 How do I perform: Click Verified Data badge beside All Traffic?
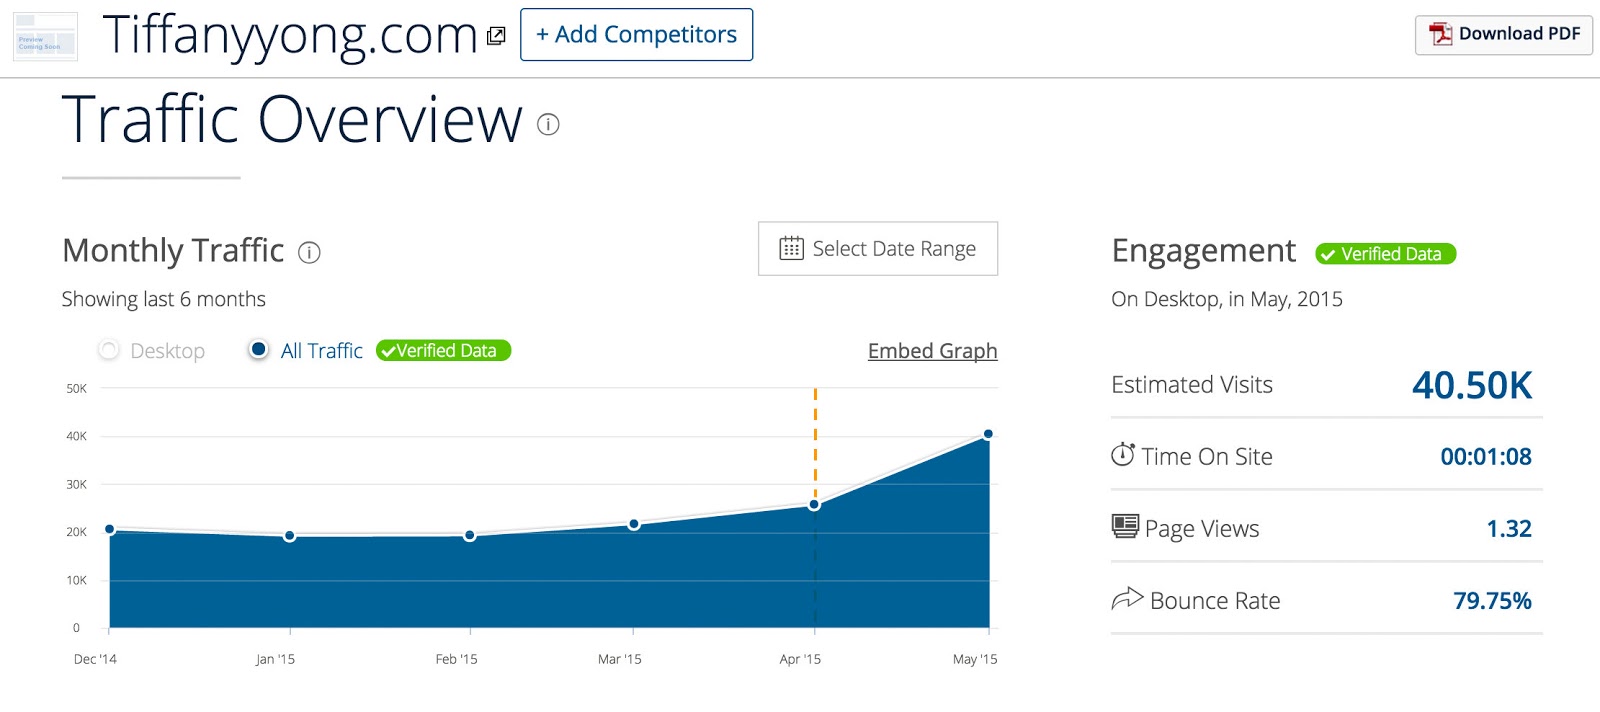pyautogui.click(x=443, y=351)
